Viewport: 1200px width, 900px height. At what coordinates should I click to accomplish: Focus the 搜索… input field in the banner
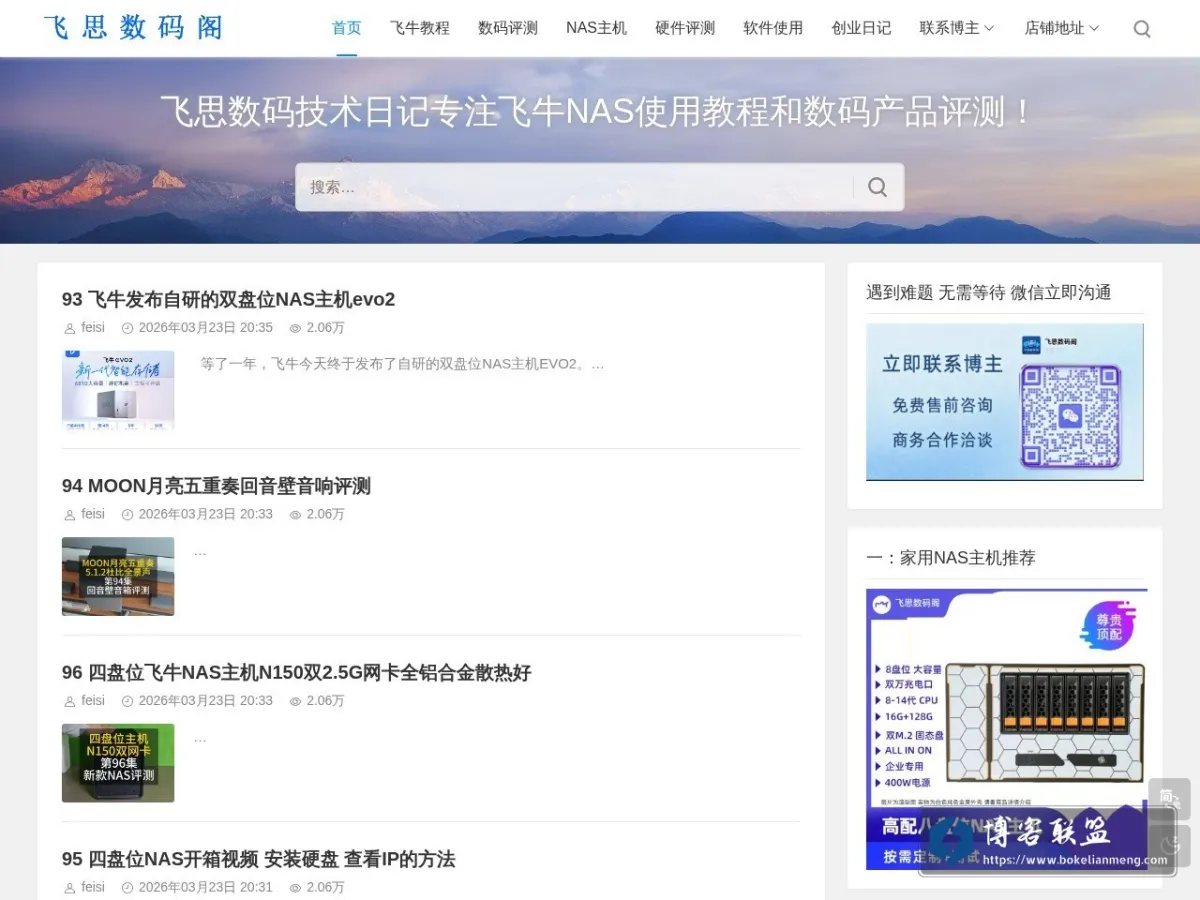[575, 187]
